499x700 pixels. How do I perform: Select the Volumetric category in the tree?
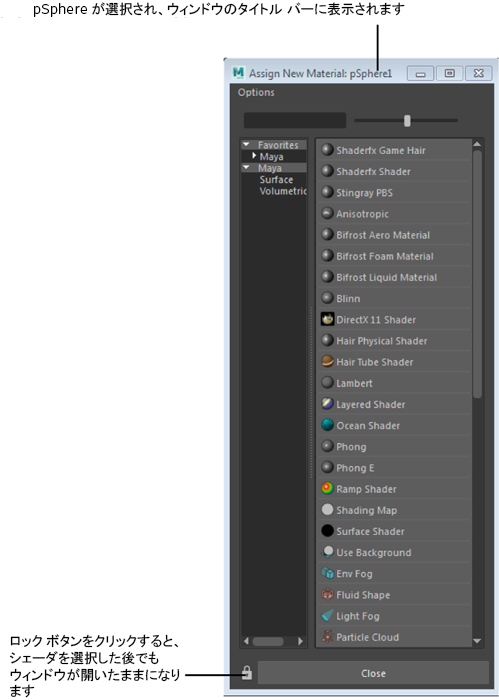[x=283, y=191]
